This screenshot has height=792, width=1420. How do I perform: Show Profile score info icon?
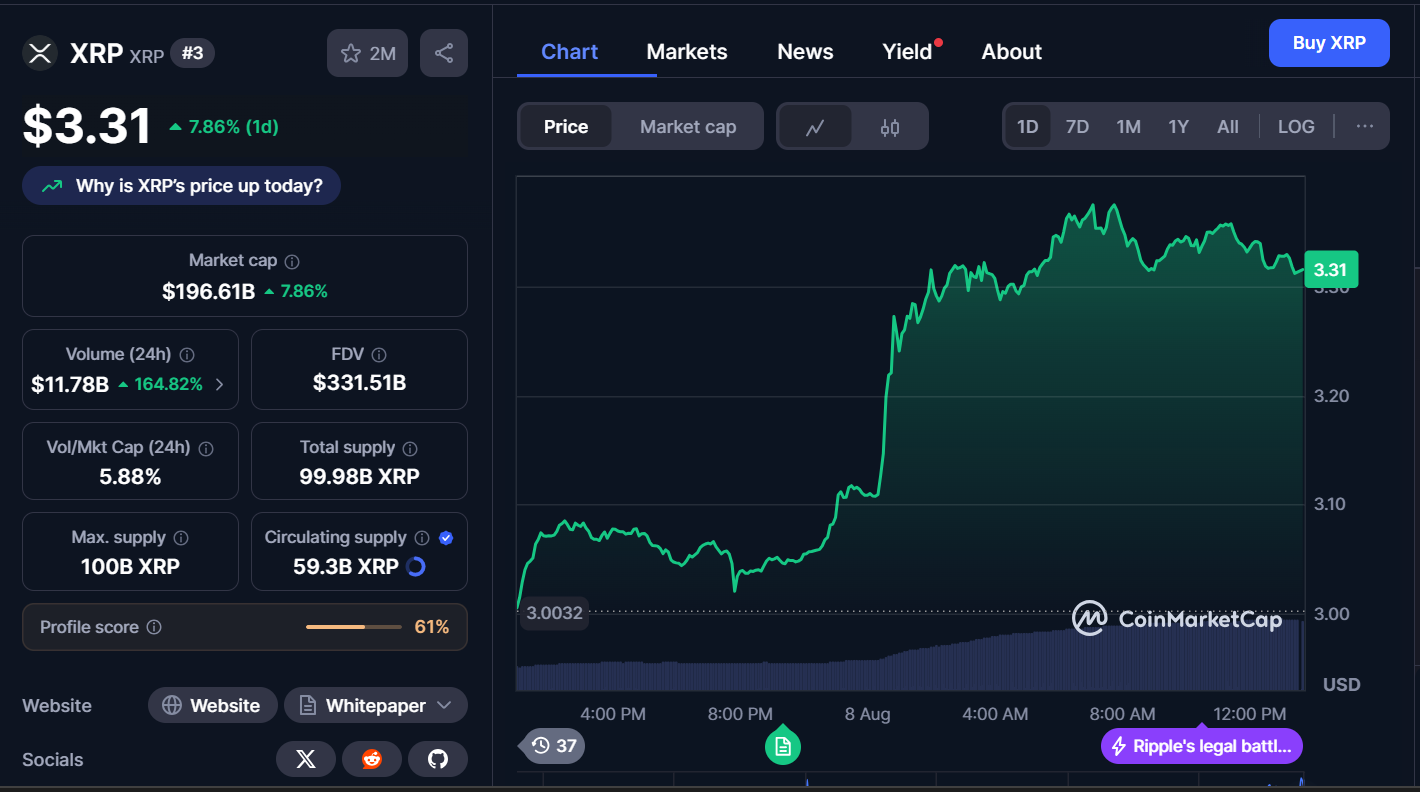click(154, 627)
